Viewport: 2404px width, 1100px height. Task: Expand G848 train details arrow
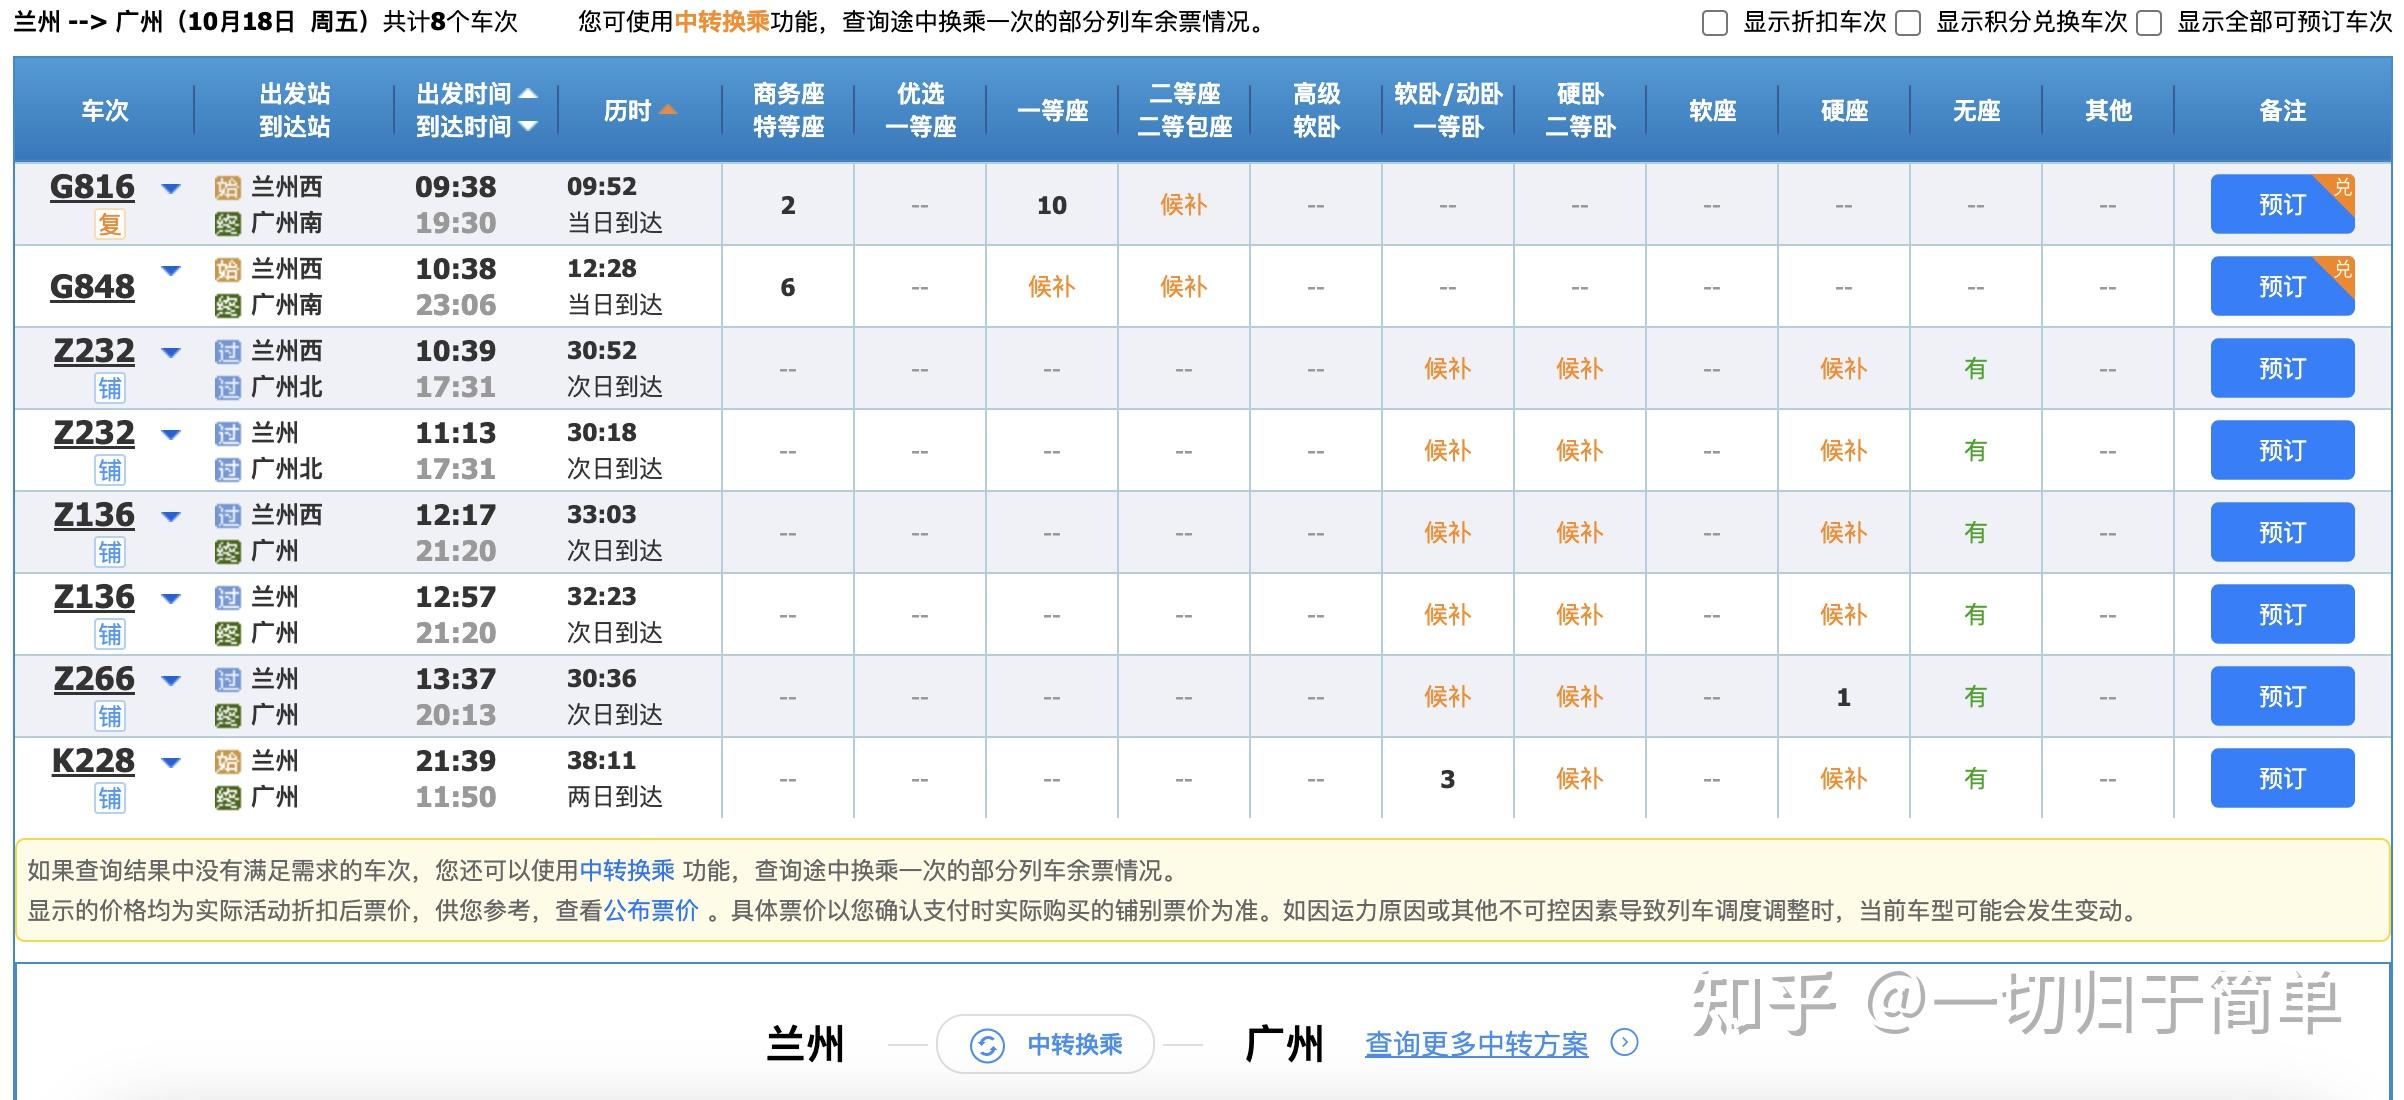tap(171, 270)
